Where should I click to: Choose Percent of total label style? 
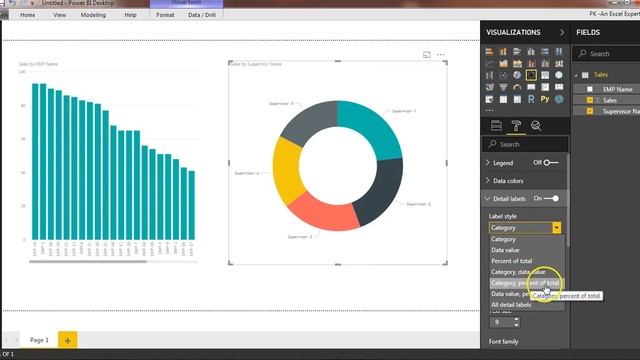(527, 261)
